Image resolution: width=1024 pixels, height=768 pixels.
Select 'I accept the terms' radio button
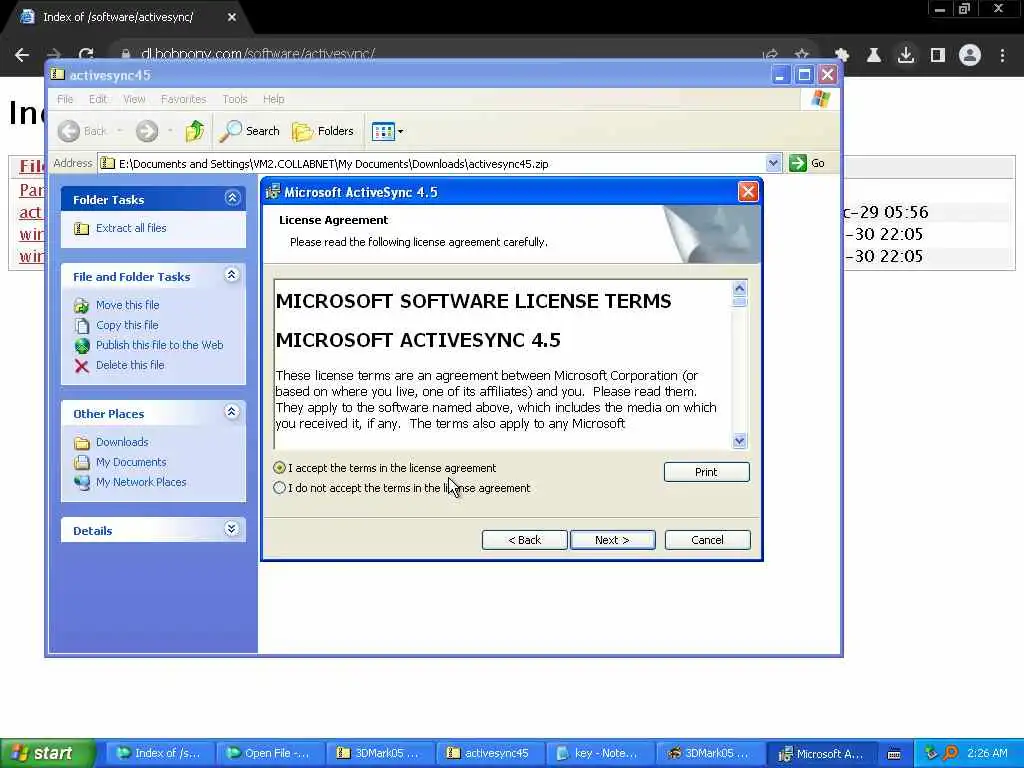[x=280, y=468]
